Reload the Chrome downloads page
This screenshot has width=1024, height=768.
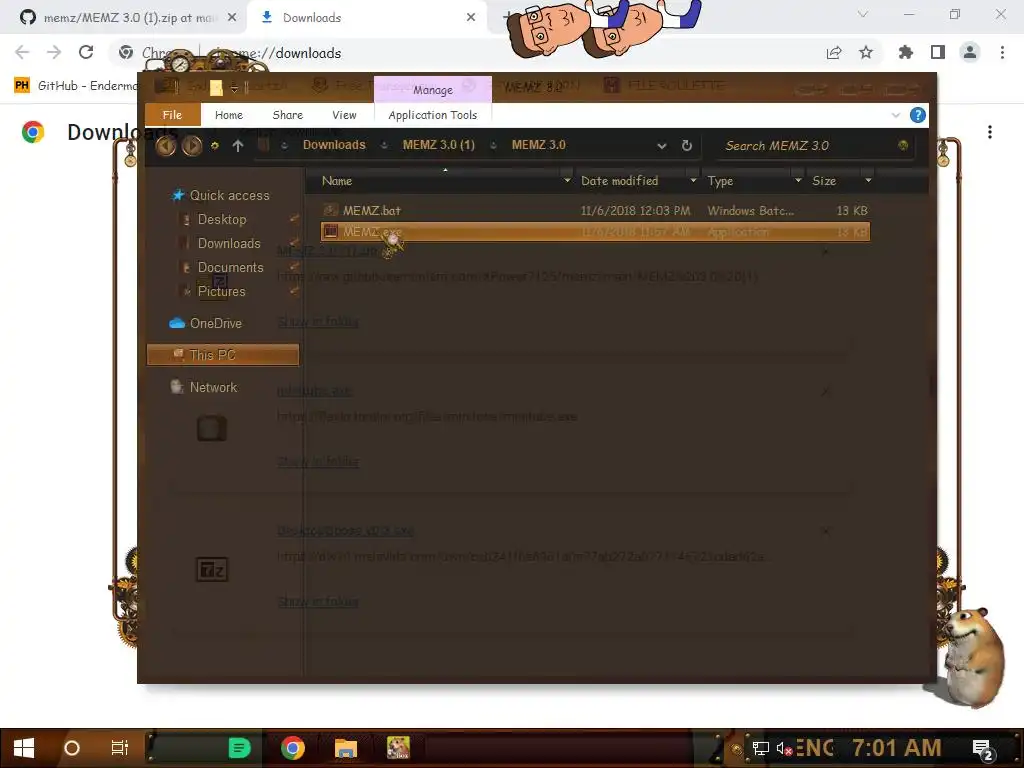(x=86, y=52)
